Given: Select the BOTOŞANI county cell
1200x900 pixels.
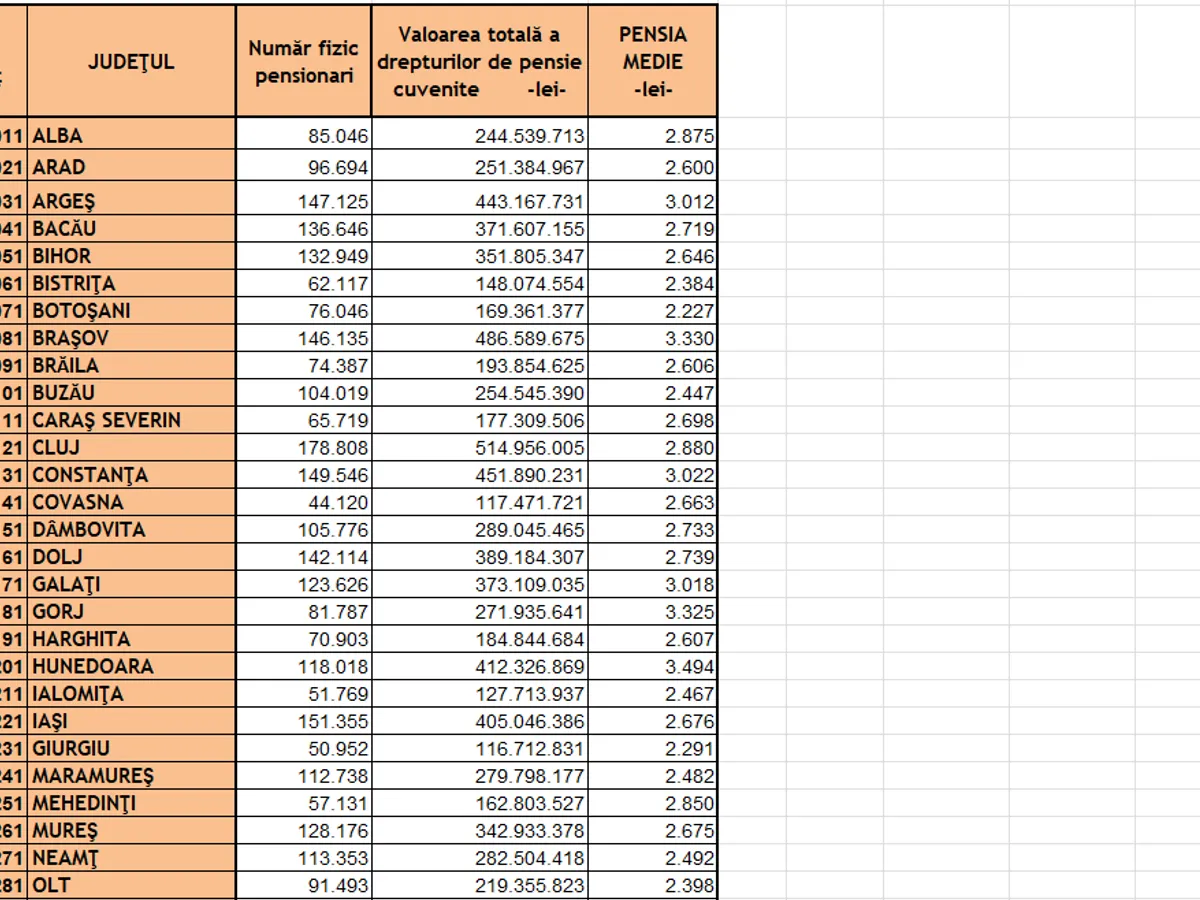Looking at the screenshot, I should click(x=131, y=311).
